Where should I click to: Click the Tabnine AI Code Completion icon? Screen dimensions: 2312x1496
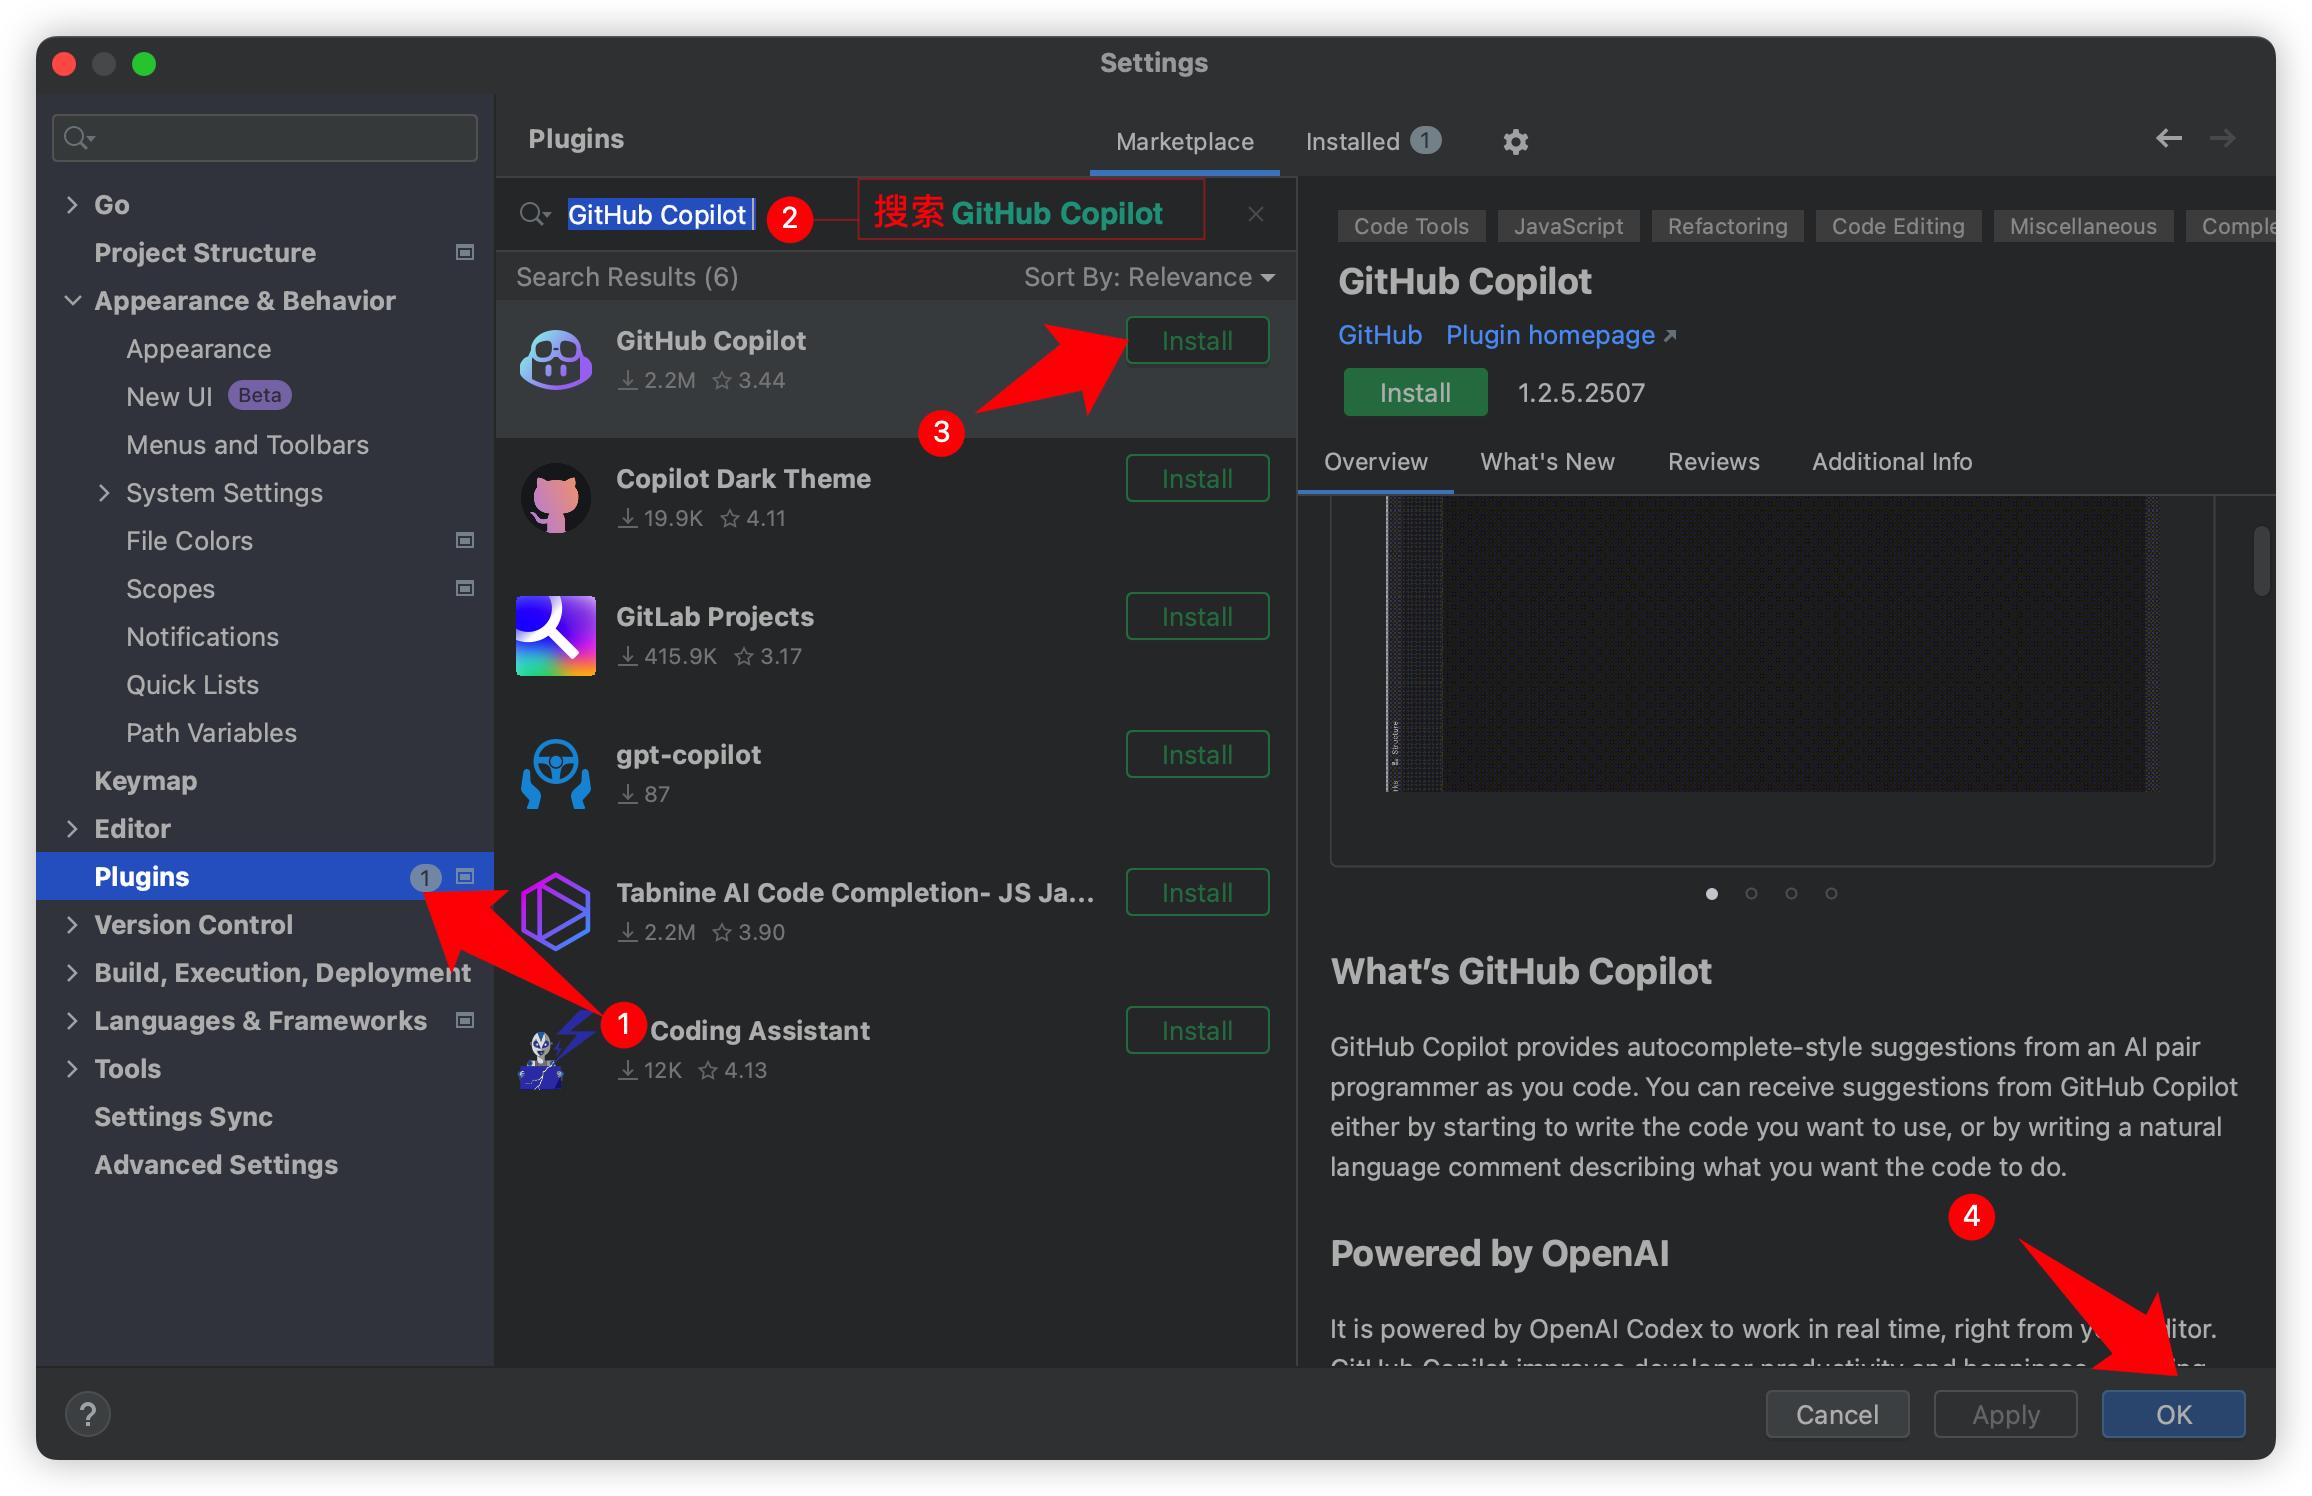click(556, 911)
